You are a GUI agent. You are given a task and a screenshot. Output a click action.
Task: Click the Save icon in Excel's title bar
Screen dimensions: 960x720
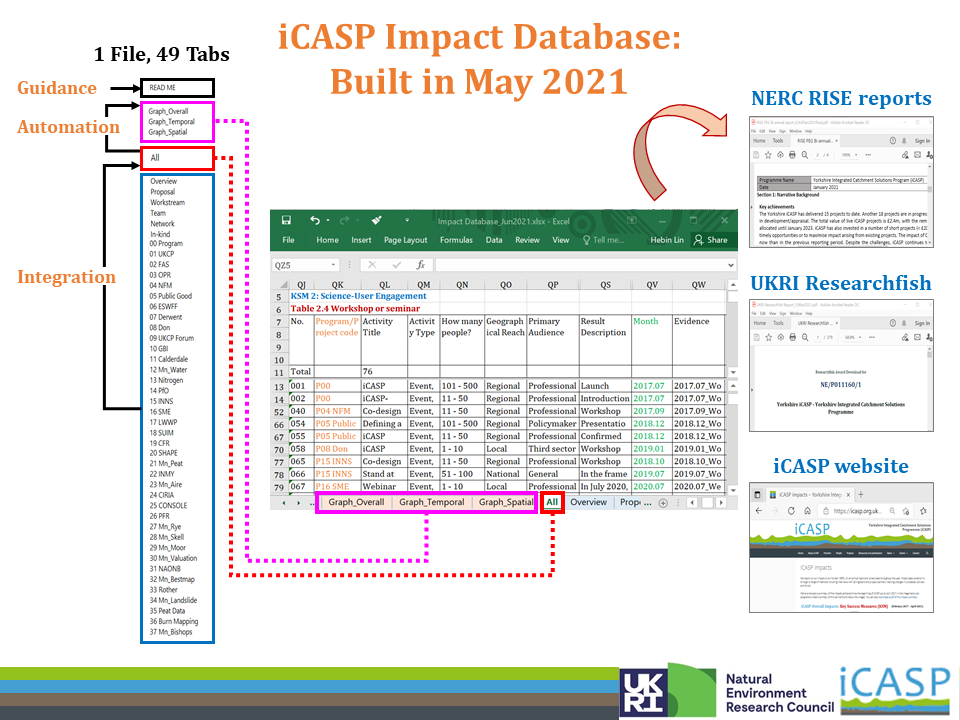[286, 220]
